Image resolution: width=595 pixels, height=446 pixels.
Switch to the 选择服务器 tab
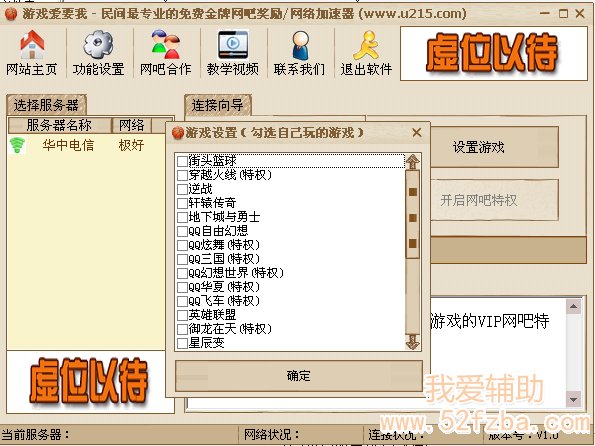[x=46, y=105]
